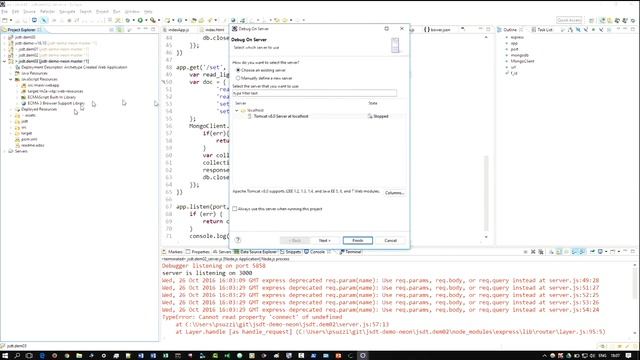Image resolution: width=640 pixels, height=360 pixels.
Task: Collapse the JavaScript Resources node
Action: click(x=11, y=79)
